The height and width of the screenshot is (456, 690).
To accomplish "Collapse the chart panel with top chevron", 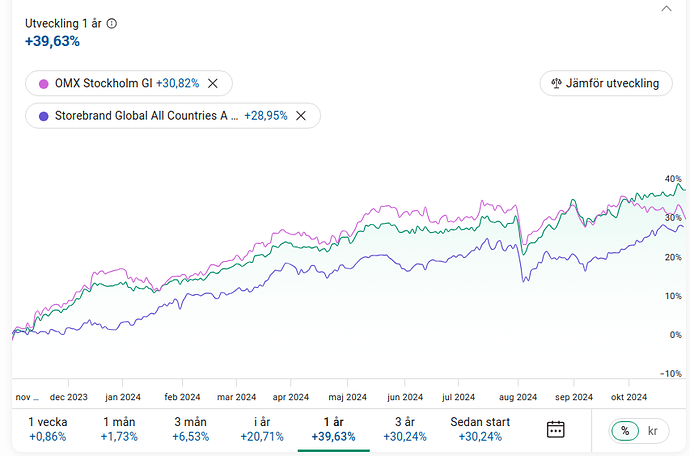I will point(669,8).
